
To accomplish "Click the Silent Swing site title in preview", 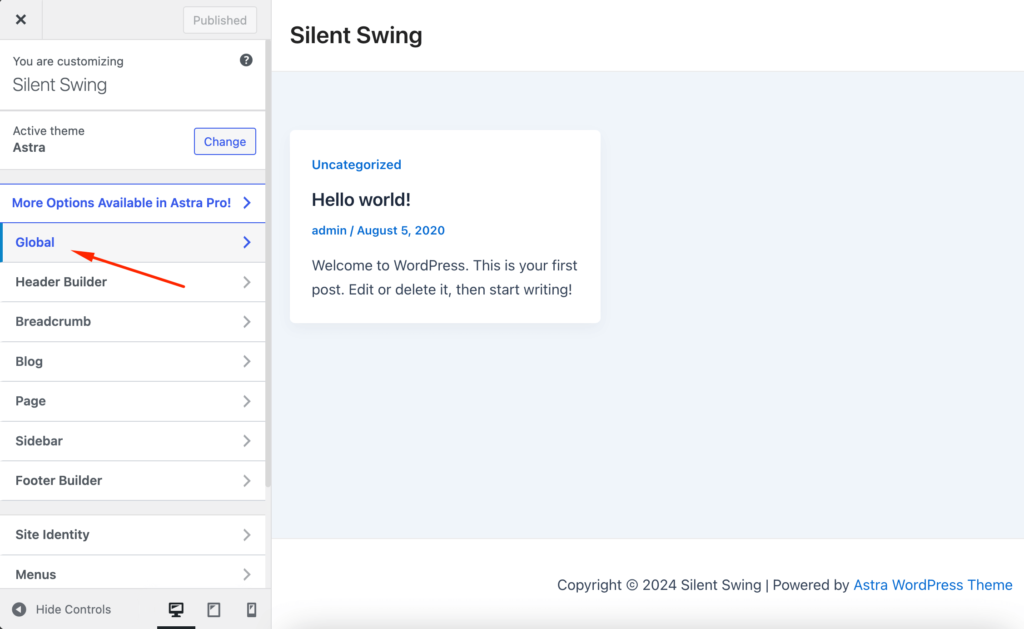I will tap(356, 35).
